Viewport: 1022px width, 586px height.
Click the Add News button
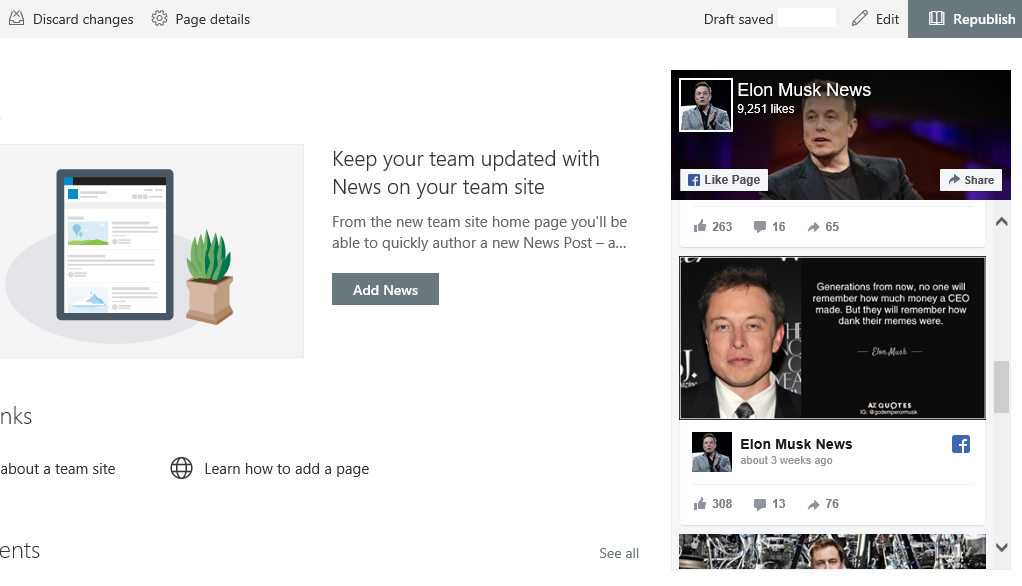385,289
